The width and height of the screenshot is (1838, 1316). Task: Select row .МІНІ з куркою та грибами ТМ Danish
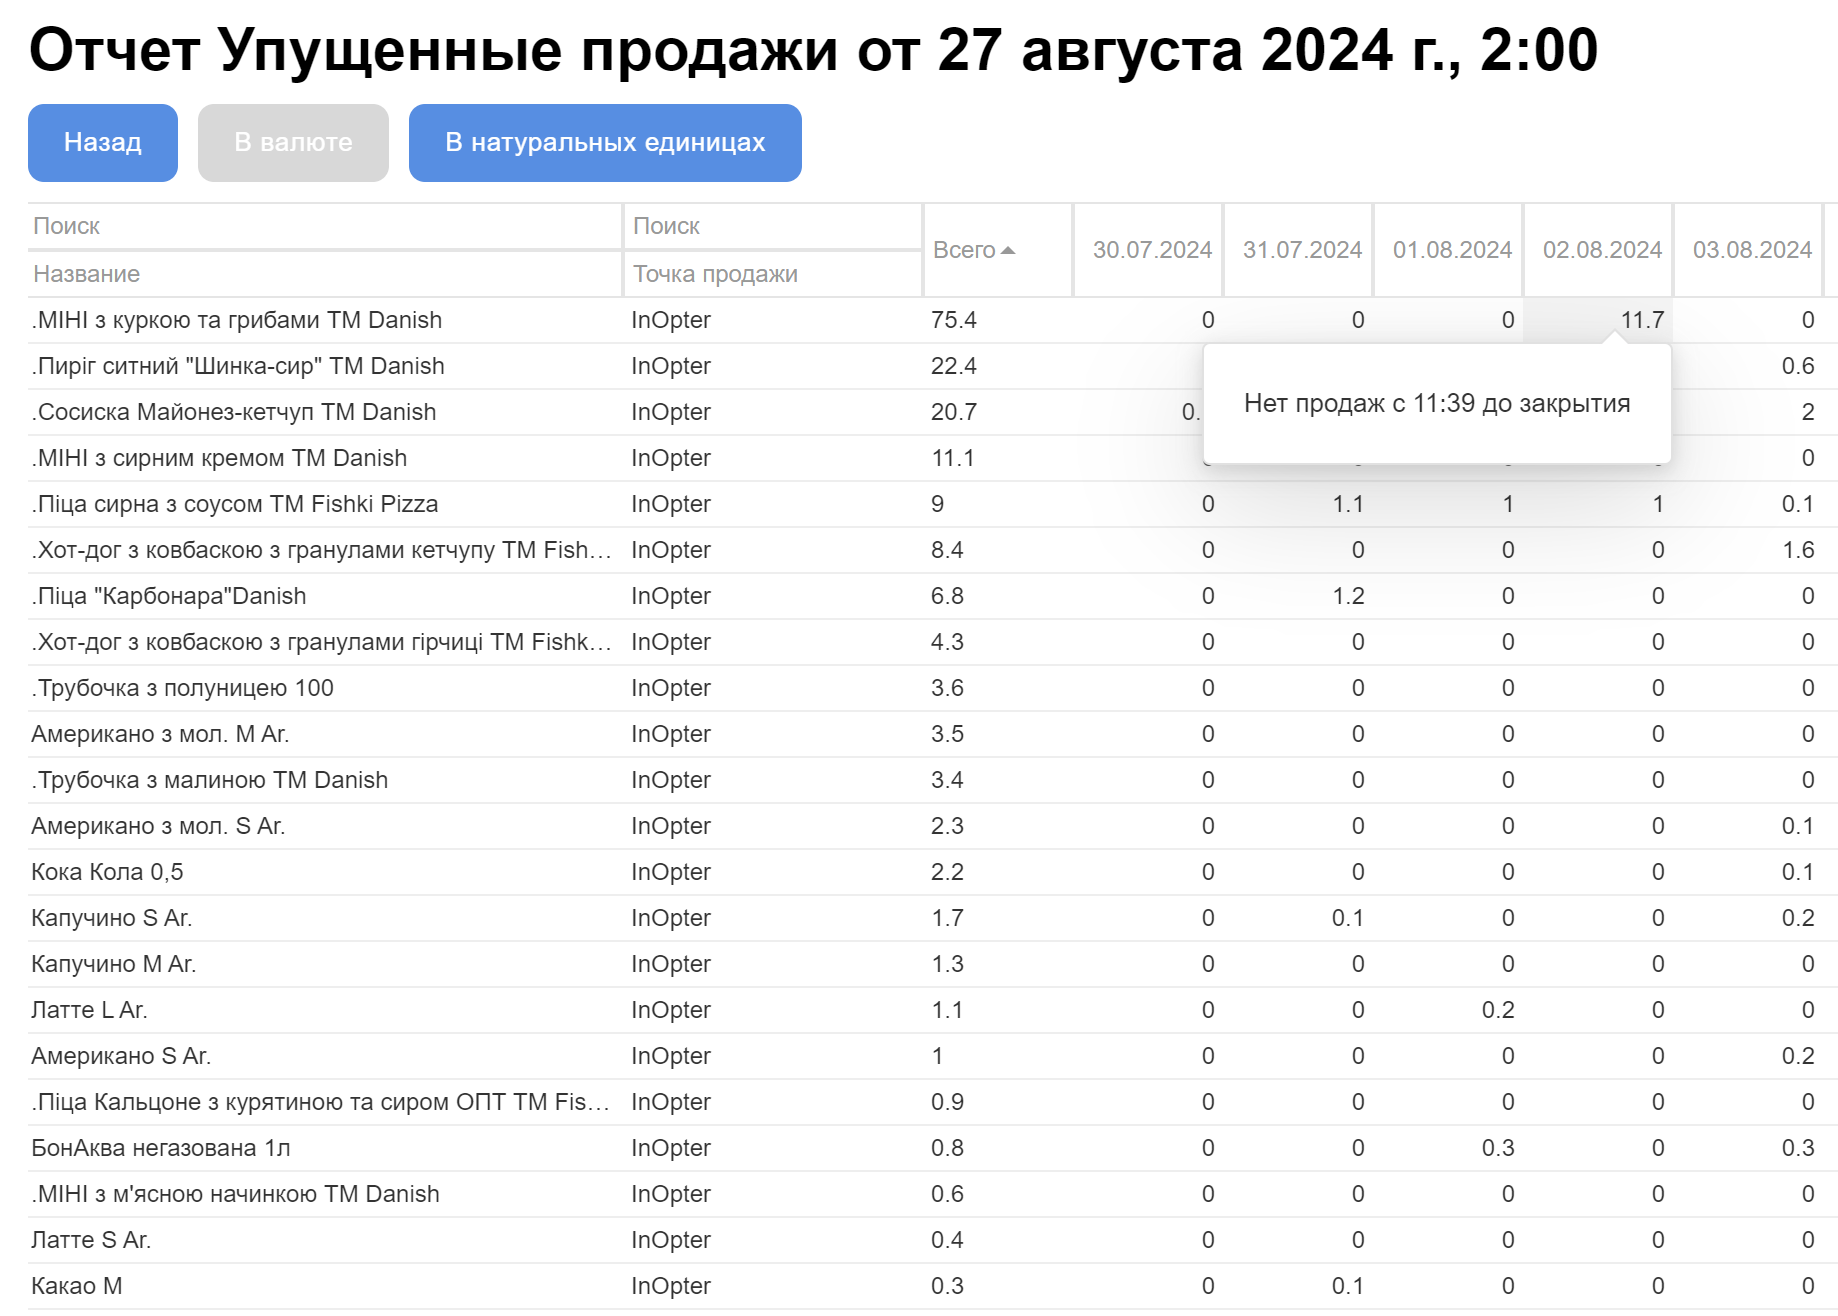click(x=932, y=320)
